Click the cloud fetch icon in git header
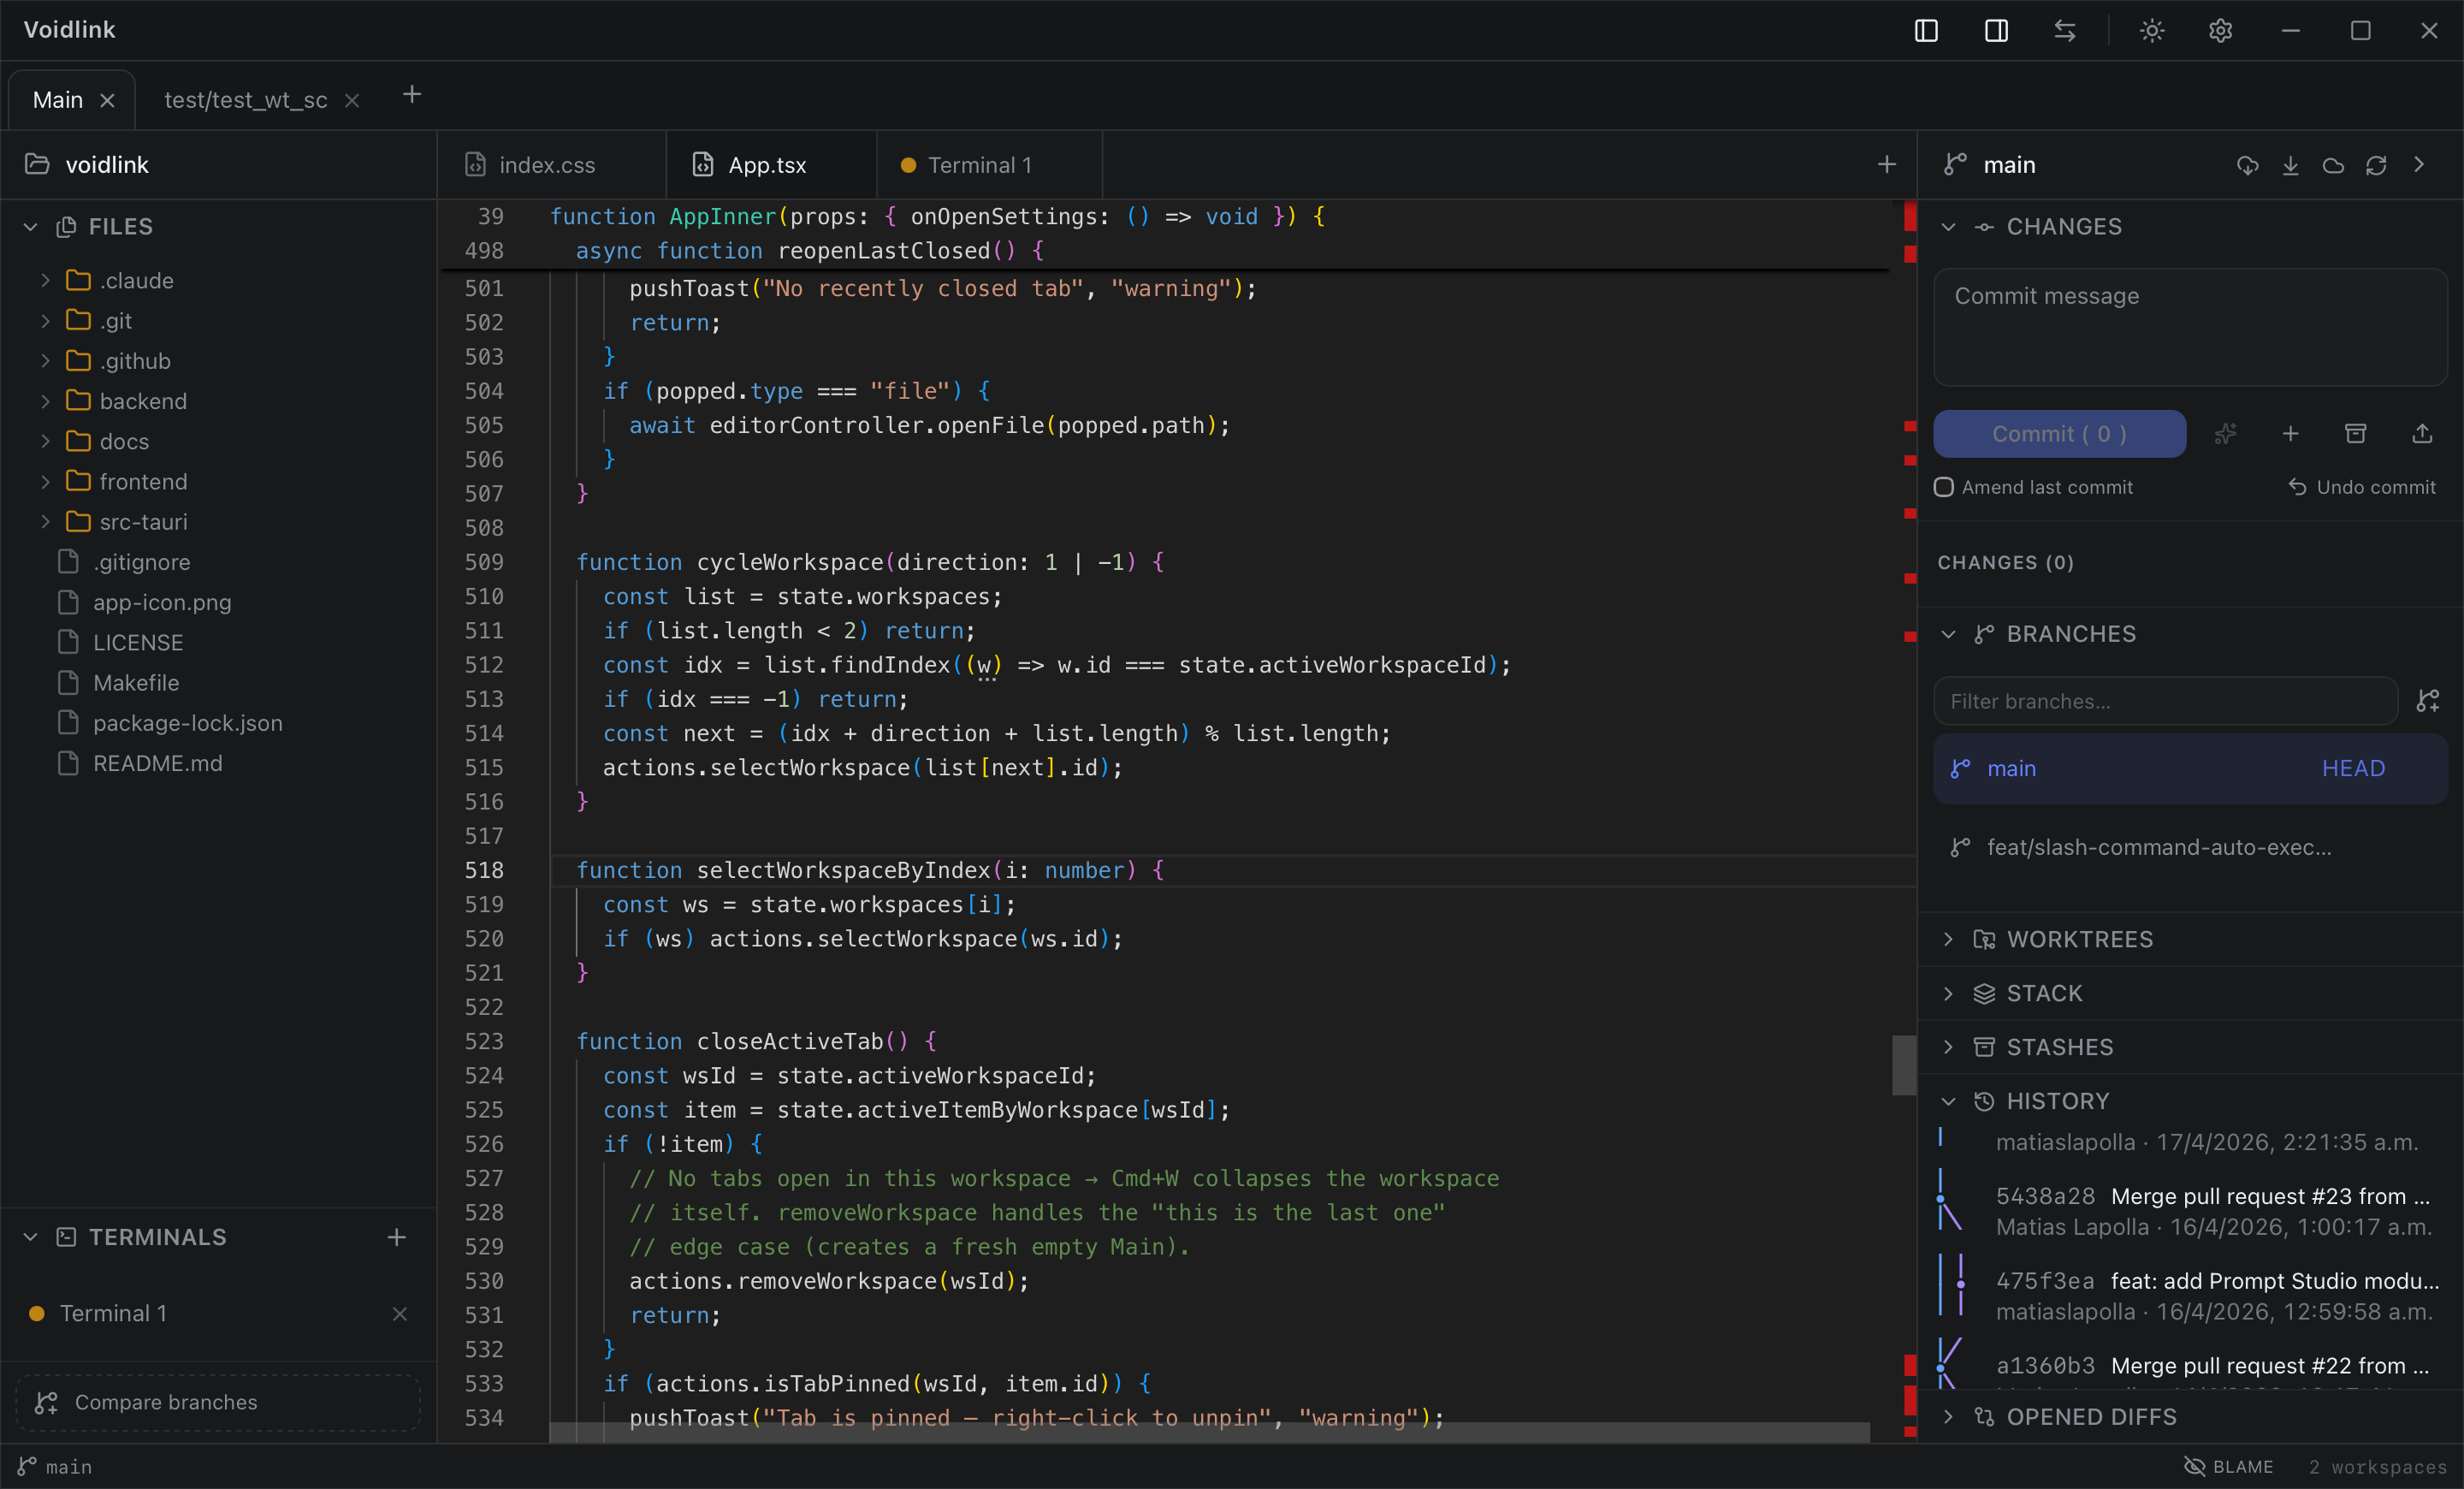 (2247, 165)
